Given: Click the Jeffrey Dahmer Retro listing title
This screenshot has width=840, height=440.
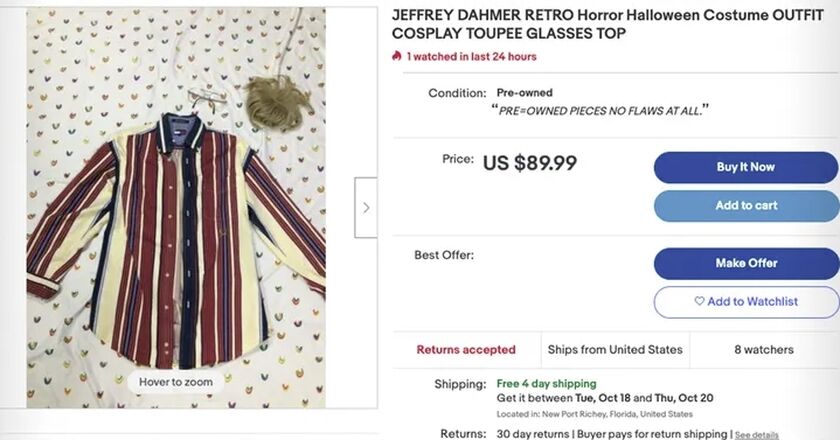Looking at the screenshot, I should (608, 24).
